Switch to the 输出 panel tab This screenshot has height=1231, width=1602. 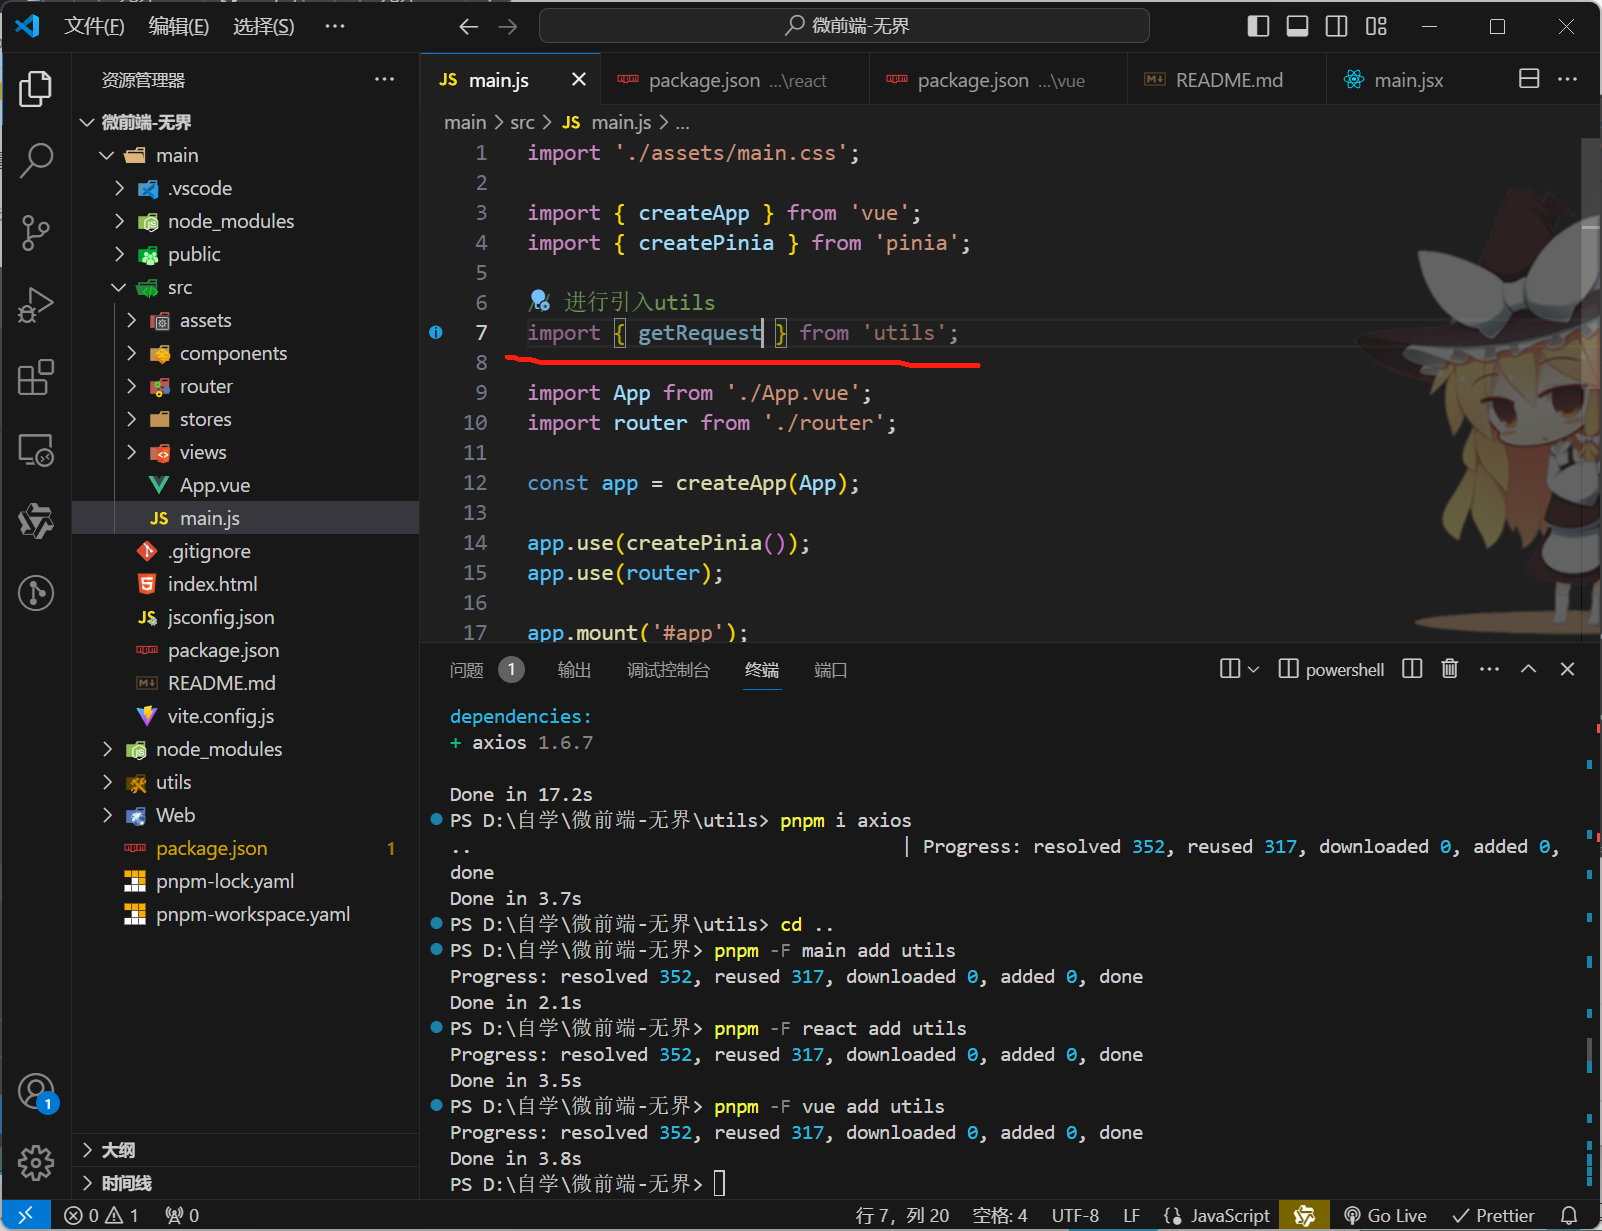pos(574,669)
